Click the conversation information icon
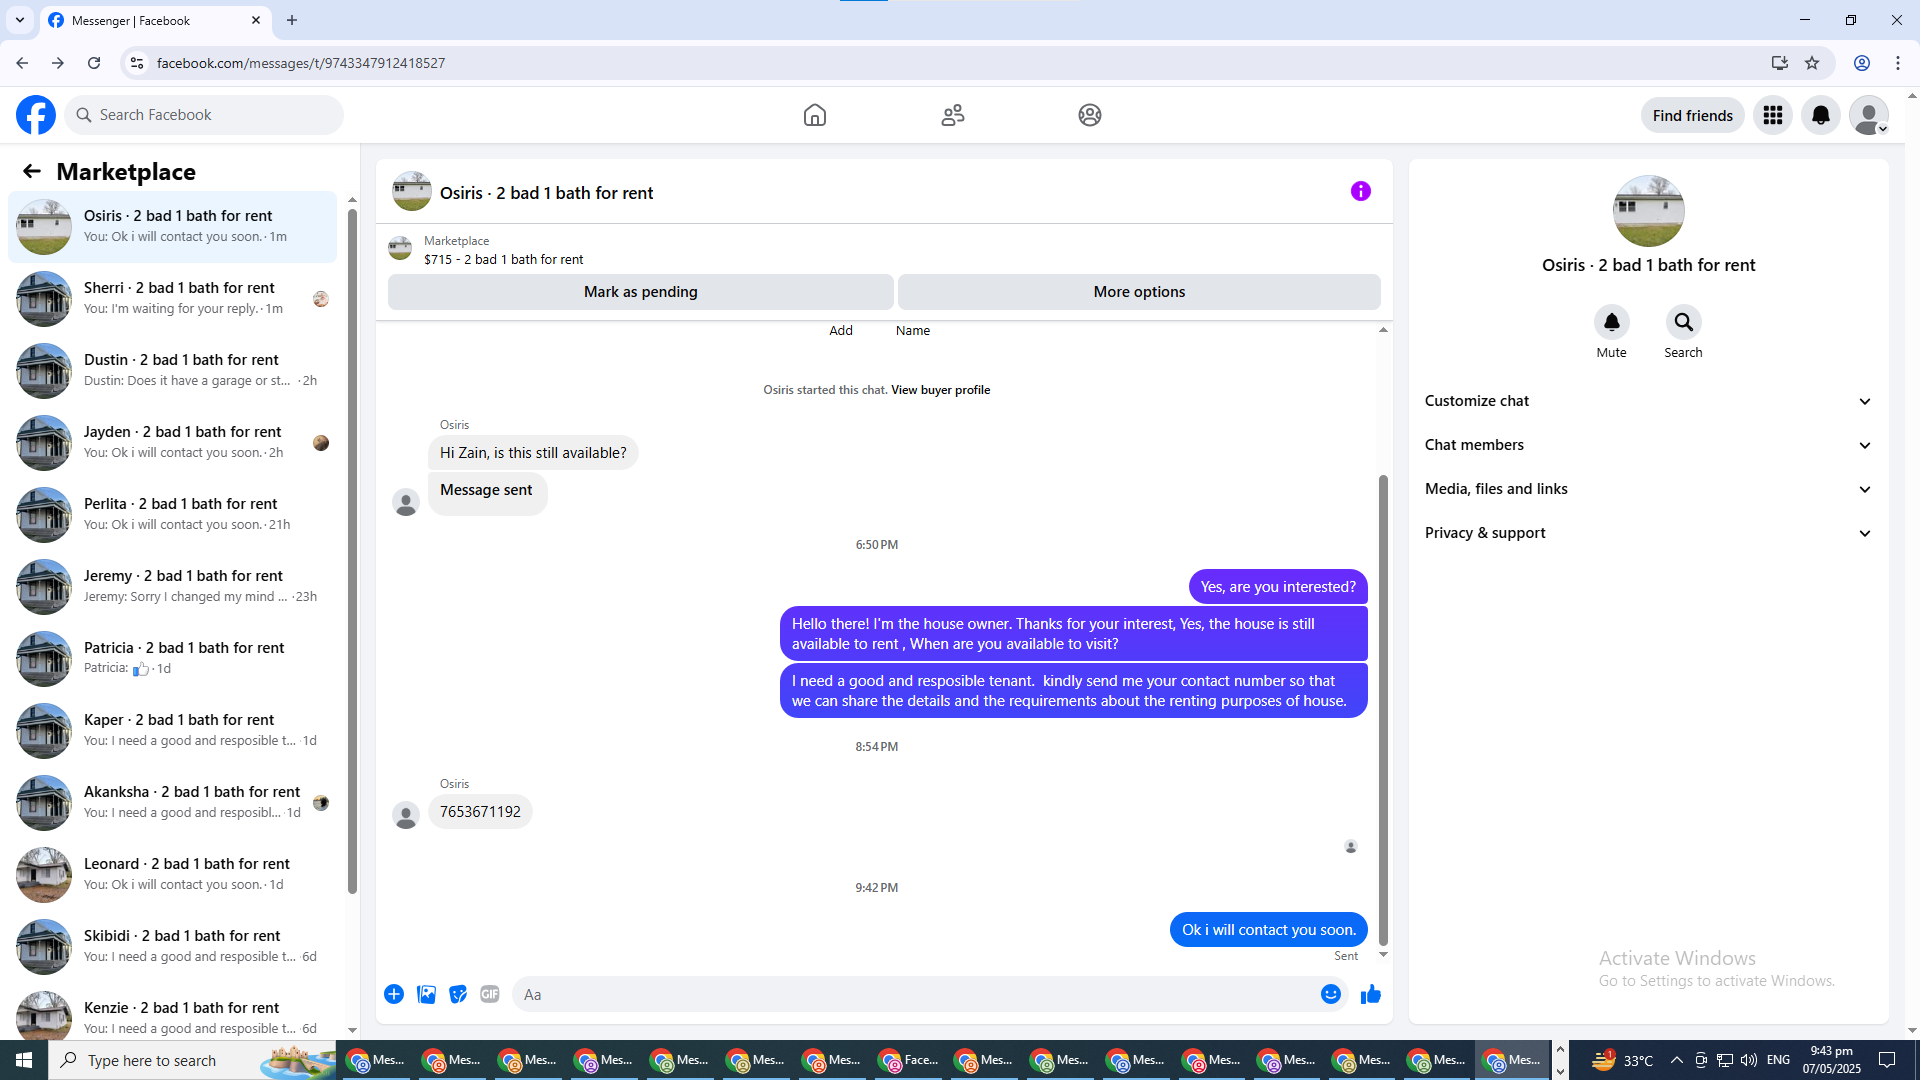 click(1360, 191)
